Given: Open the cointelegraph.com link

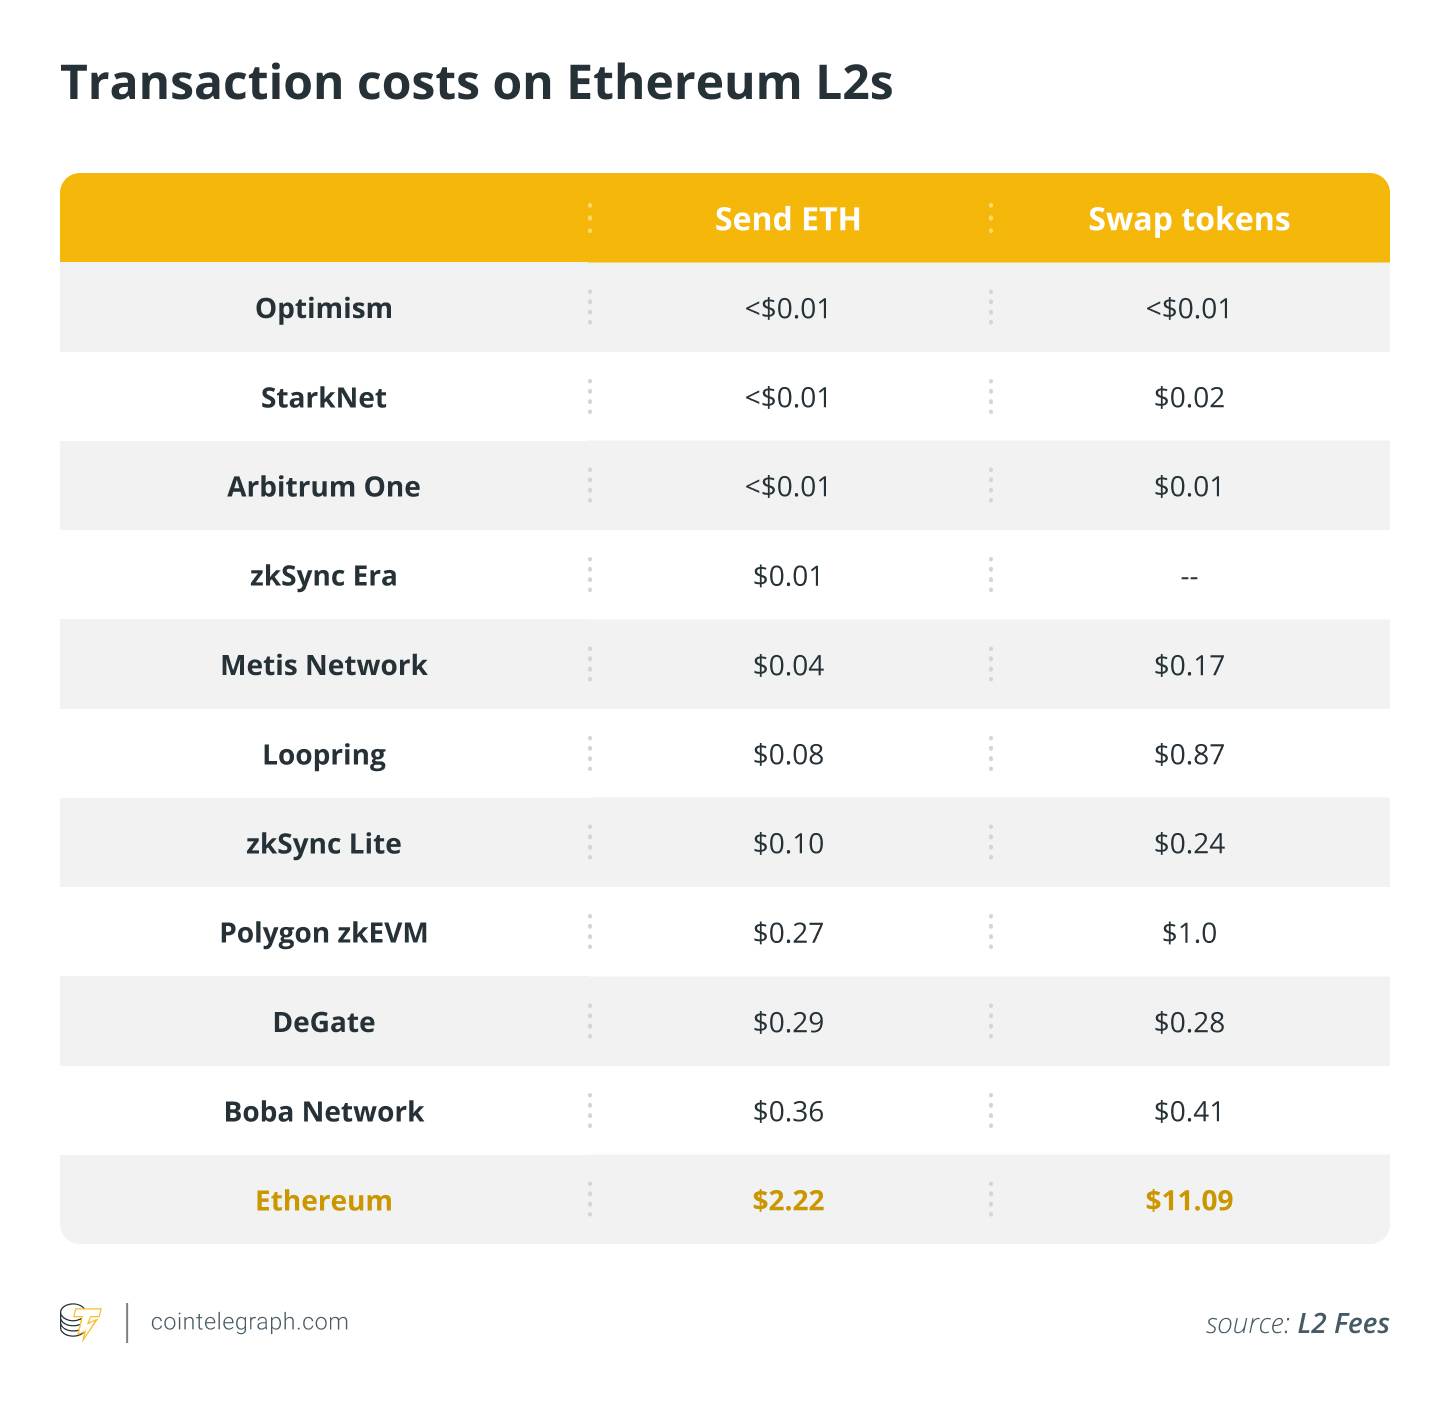Looking at the screenshot, I should coord(249,1321).
